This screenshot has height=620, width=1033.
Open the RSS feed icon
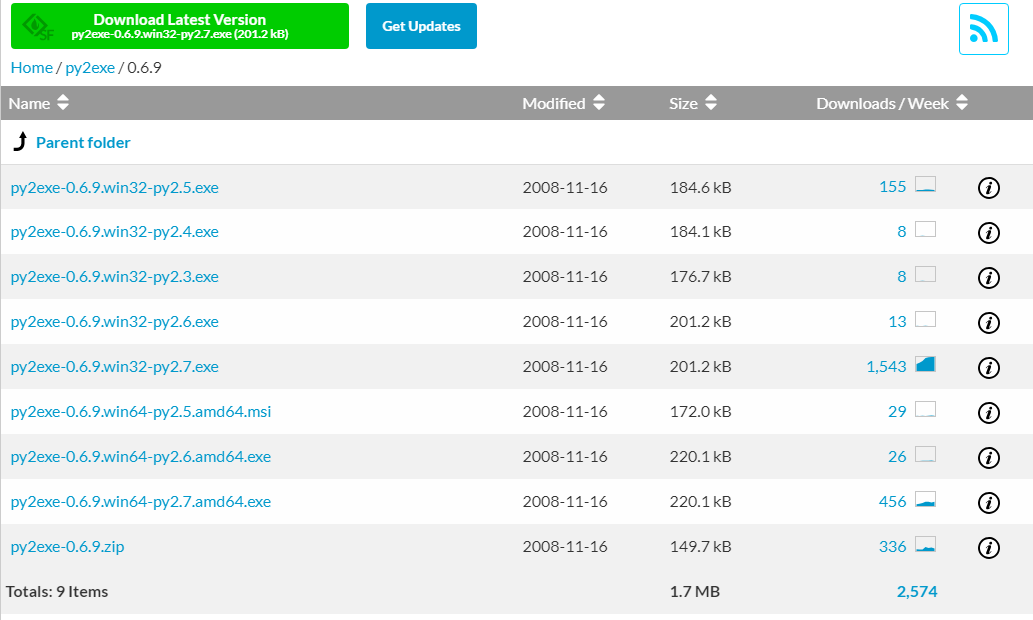coord(983,29)
